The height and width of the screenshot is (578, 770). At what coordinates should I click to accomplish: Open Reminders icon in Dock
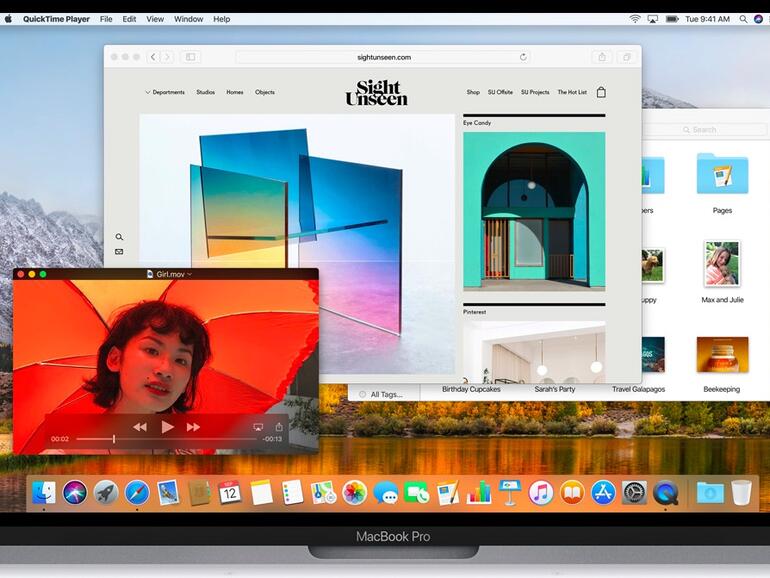pos(292,493)
